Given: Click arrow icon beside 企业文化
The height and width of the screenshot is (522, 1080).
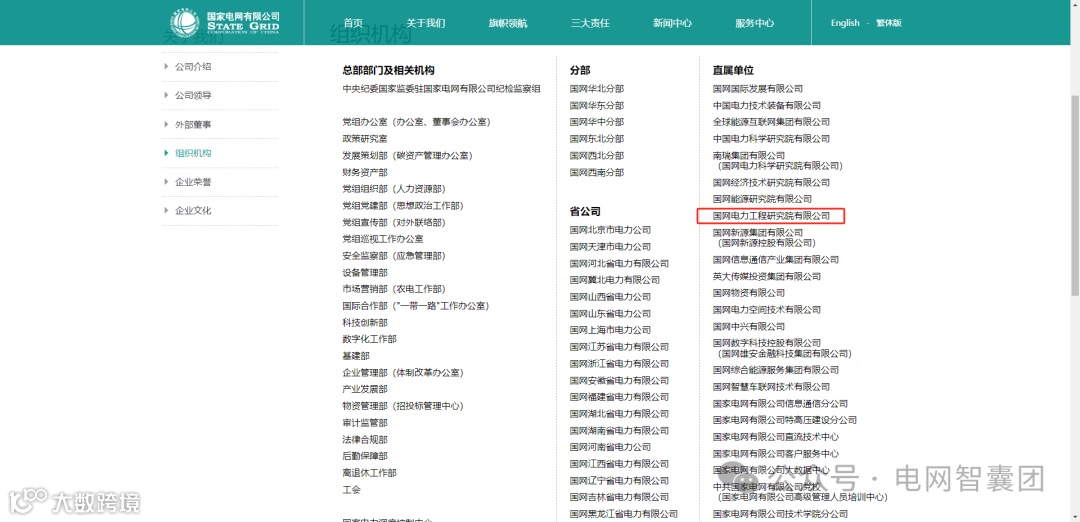Looking at the screenshot, I should click(x=166, y=210).
